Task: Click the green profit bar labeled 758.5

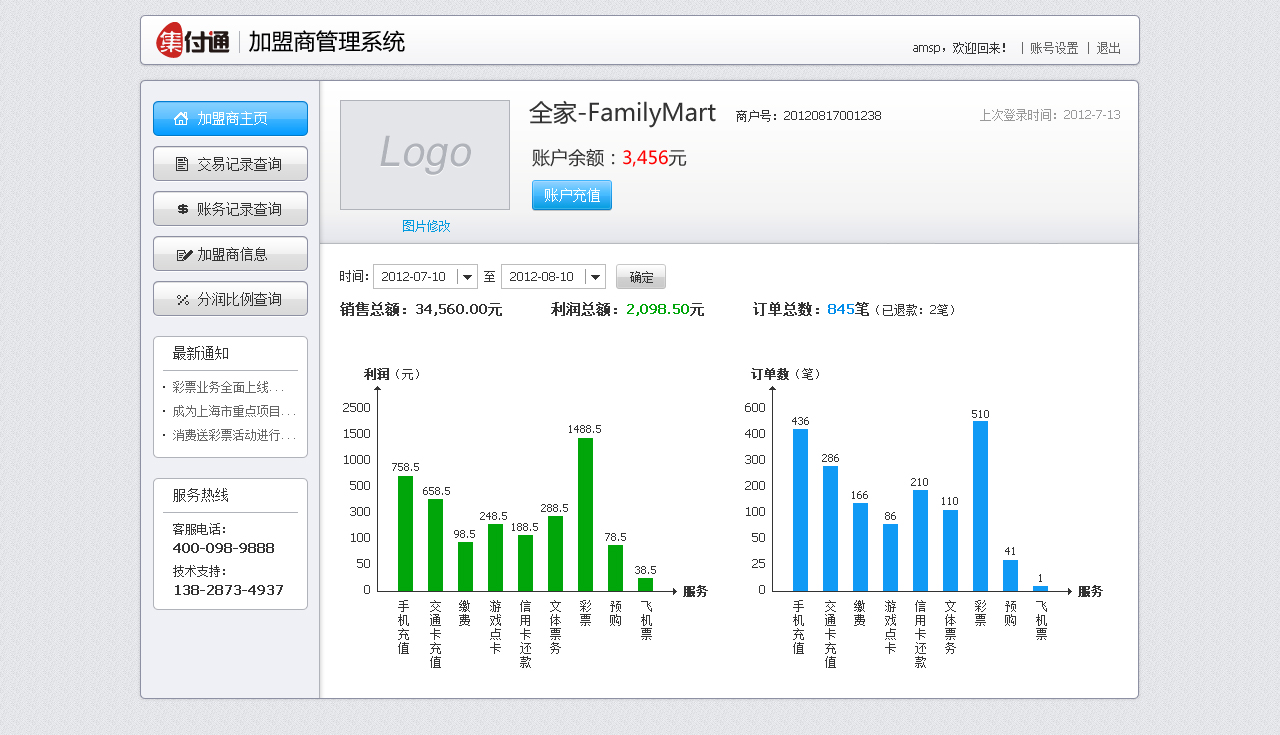Action: [405, 533]
